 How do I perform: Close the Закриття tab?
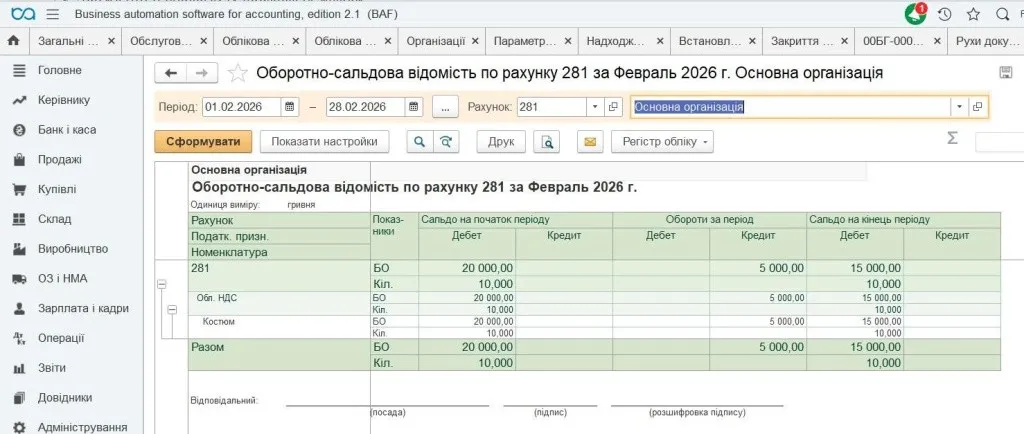pos(845,40)
